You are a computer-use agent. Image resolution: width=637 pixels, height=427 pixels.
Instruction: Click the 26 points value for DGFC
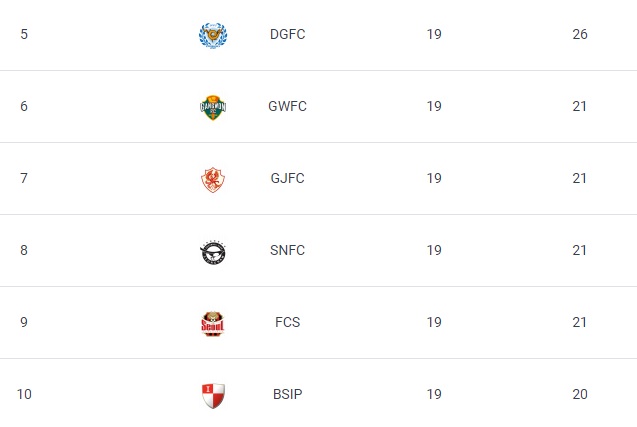pyautogui.click(x=580, y=34)
